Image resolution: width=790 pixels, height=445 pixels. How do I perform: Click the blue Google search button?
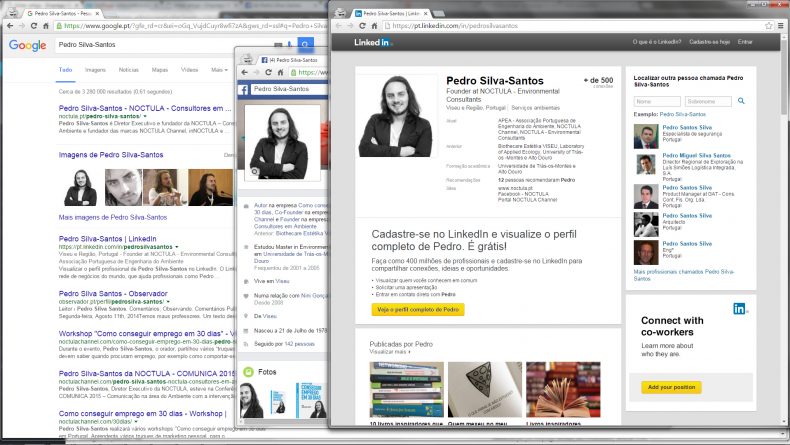(x=305, y=44)
